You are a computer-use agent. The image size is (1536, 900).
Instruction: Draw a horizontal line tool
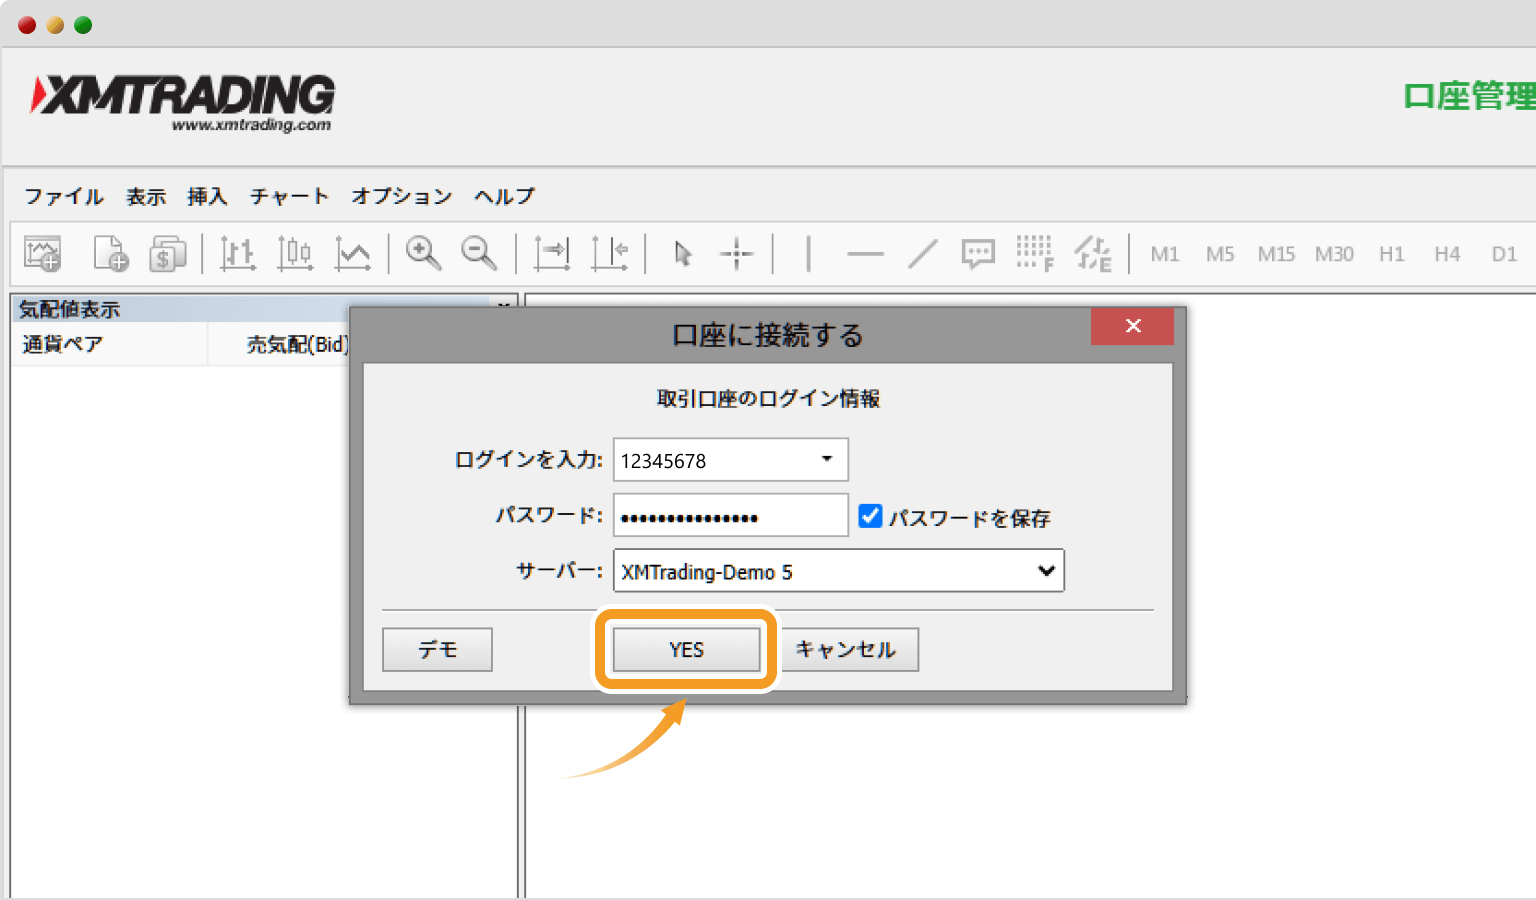[x=865, y=254]
